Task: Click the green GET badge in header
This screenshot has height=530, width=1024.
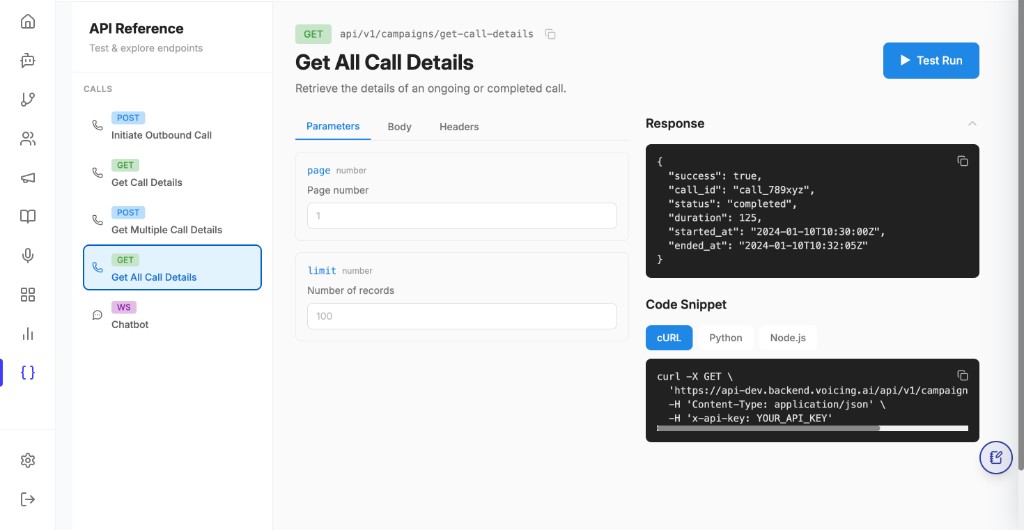Action: 313,34
